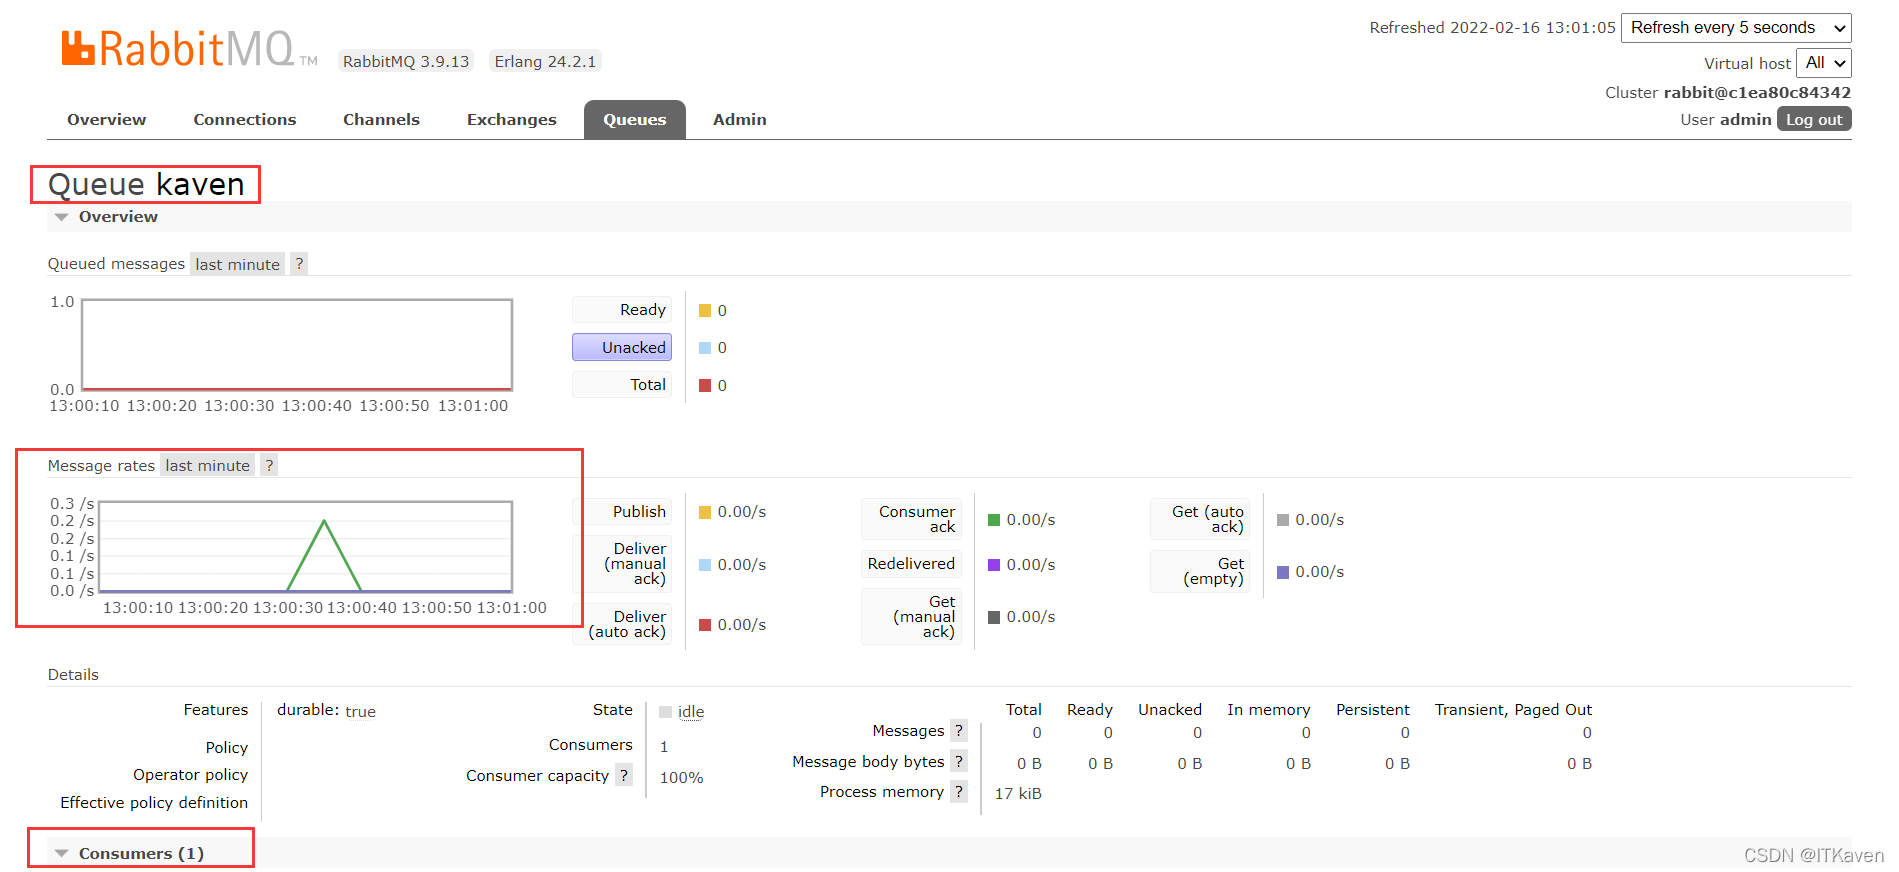Click the Operator policy label
This screenshot has width=1899, height=872.
point(190,775)
